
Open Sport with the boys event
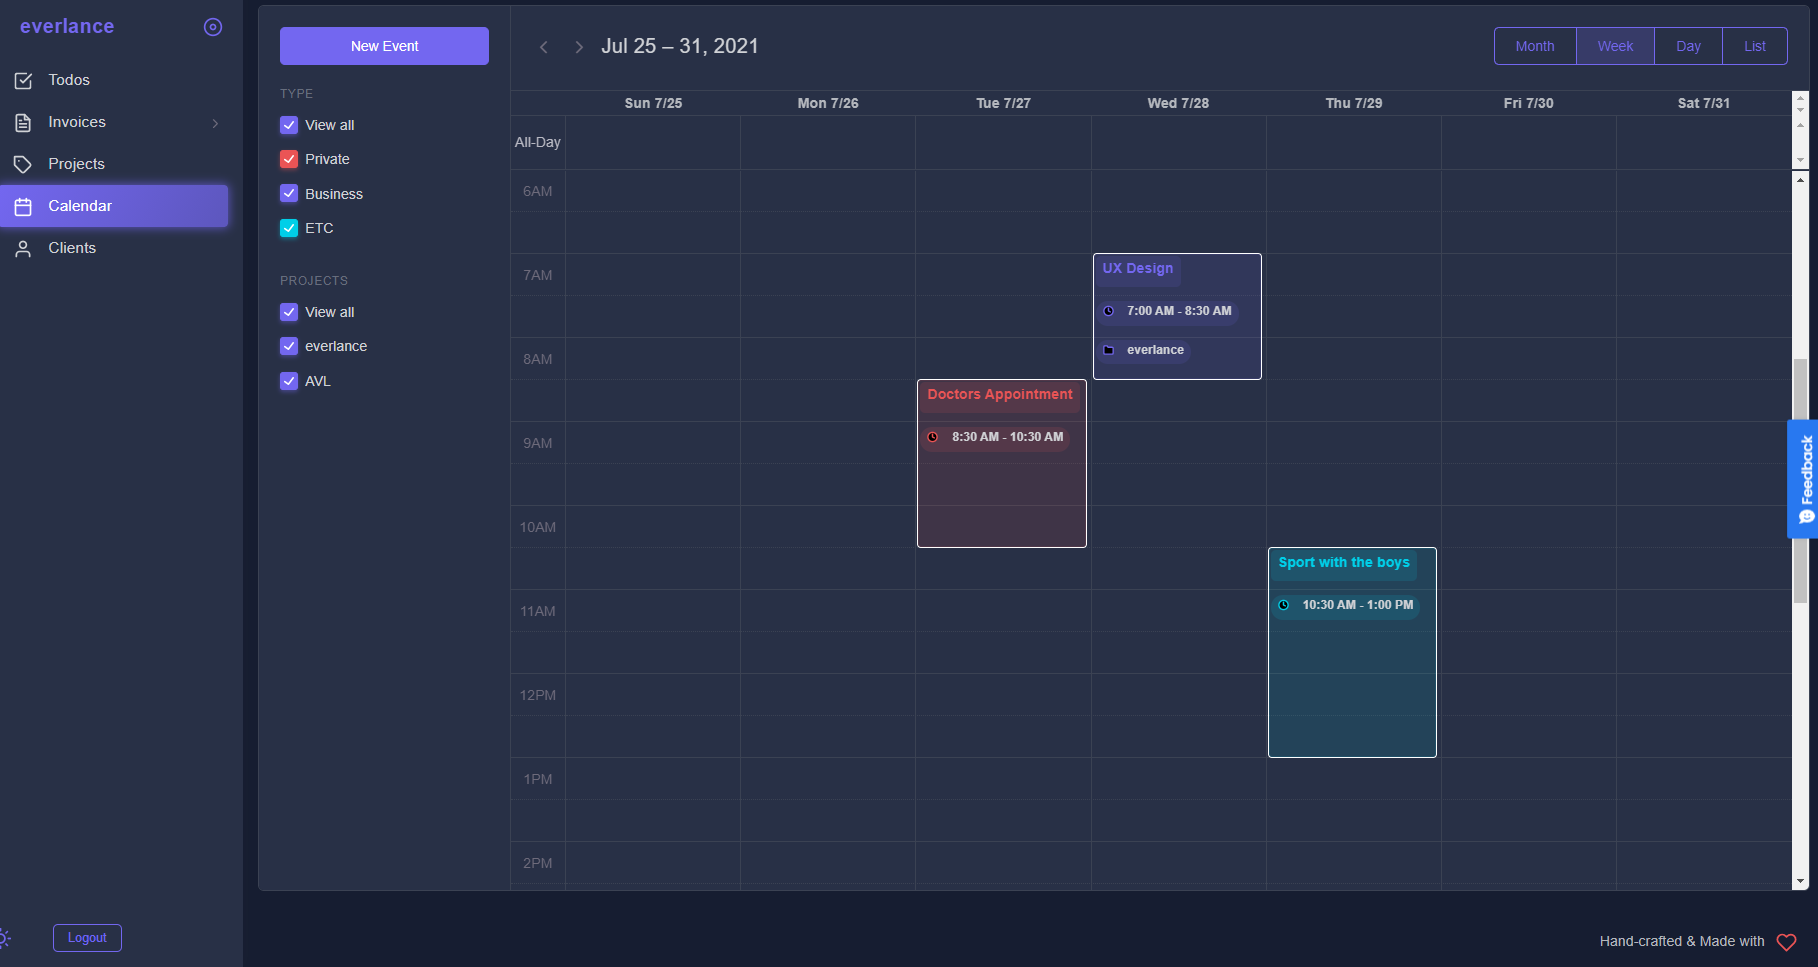[x=1352, y=653]
